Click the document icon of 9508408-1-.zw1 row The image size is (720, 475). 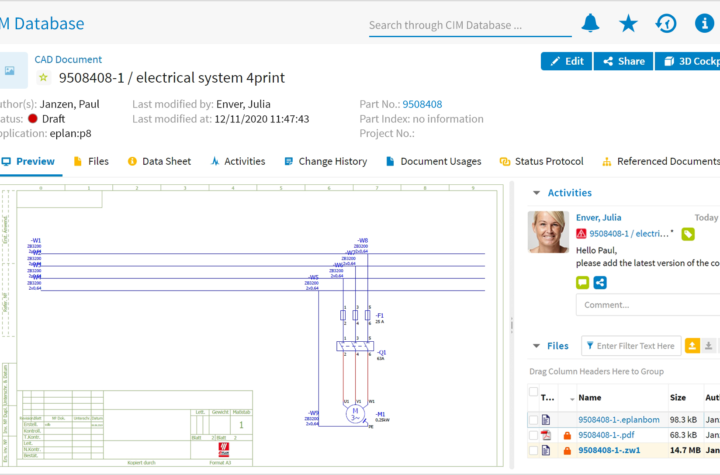(x=546, y=450)
